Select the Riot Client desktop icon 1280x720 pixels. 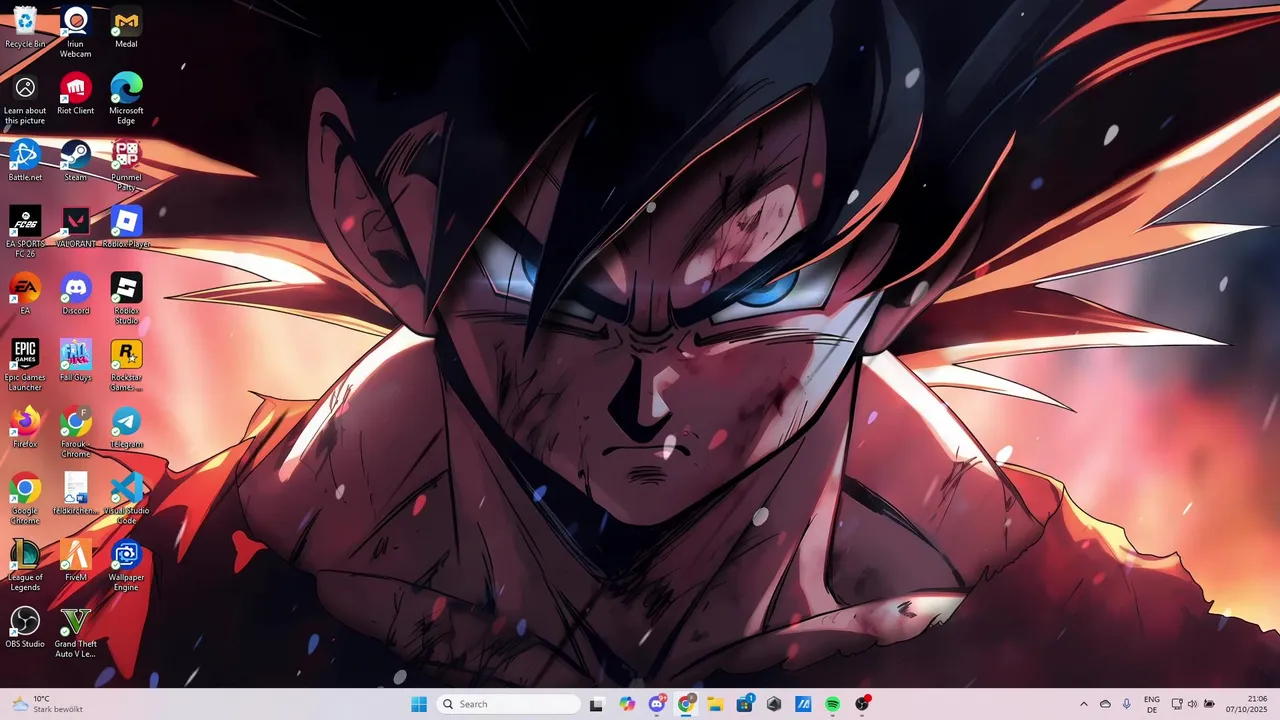point(75,94)
